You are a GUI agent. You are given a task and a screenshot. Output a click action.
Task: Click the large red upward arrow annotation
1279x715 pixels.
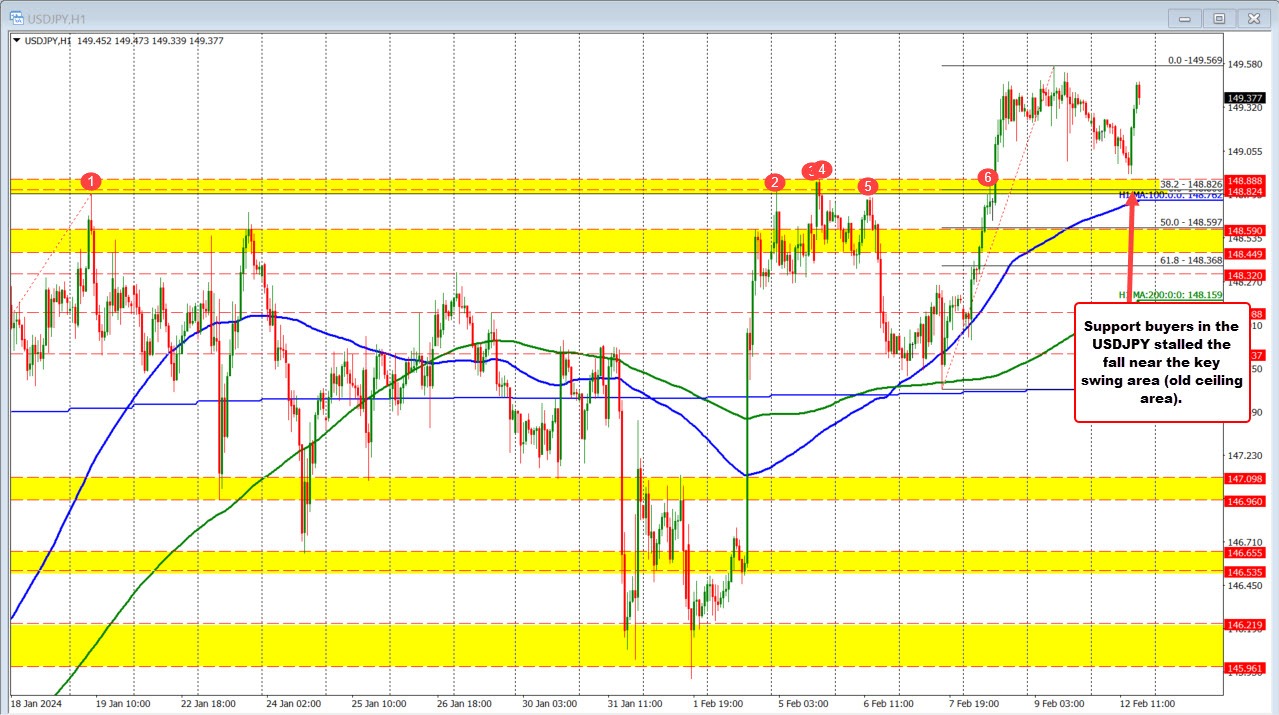tap(1133, 250)
